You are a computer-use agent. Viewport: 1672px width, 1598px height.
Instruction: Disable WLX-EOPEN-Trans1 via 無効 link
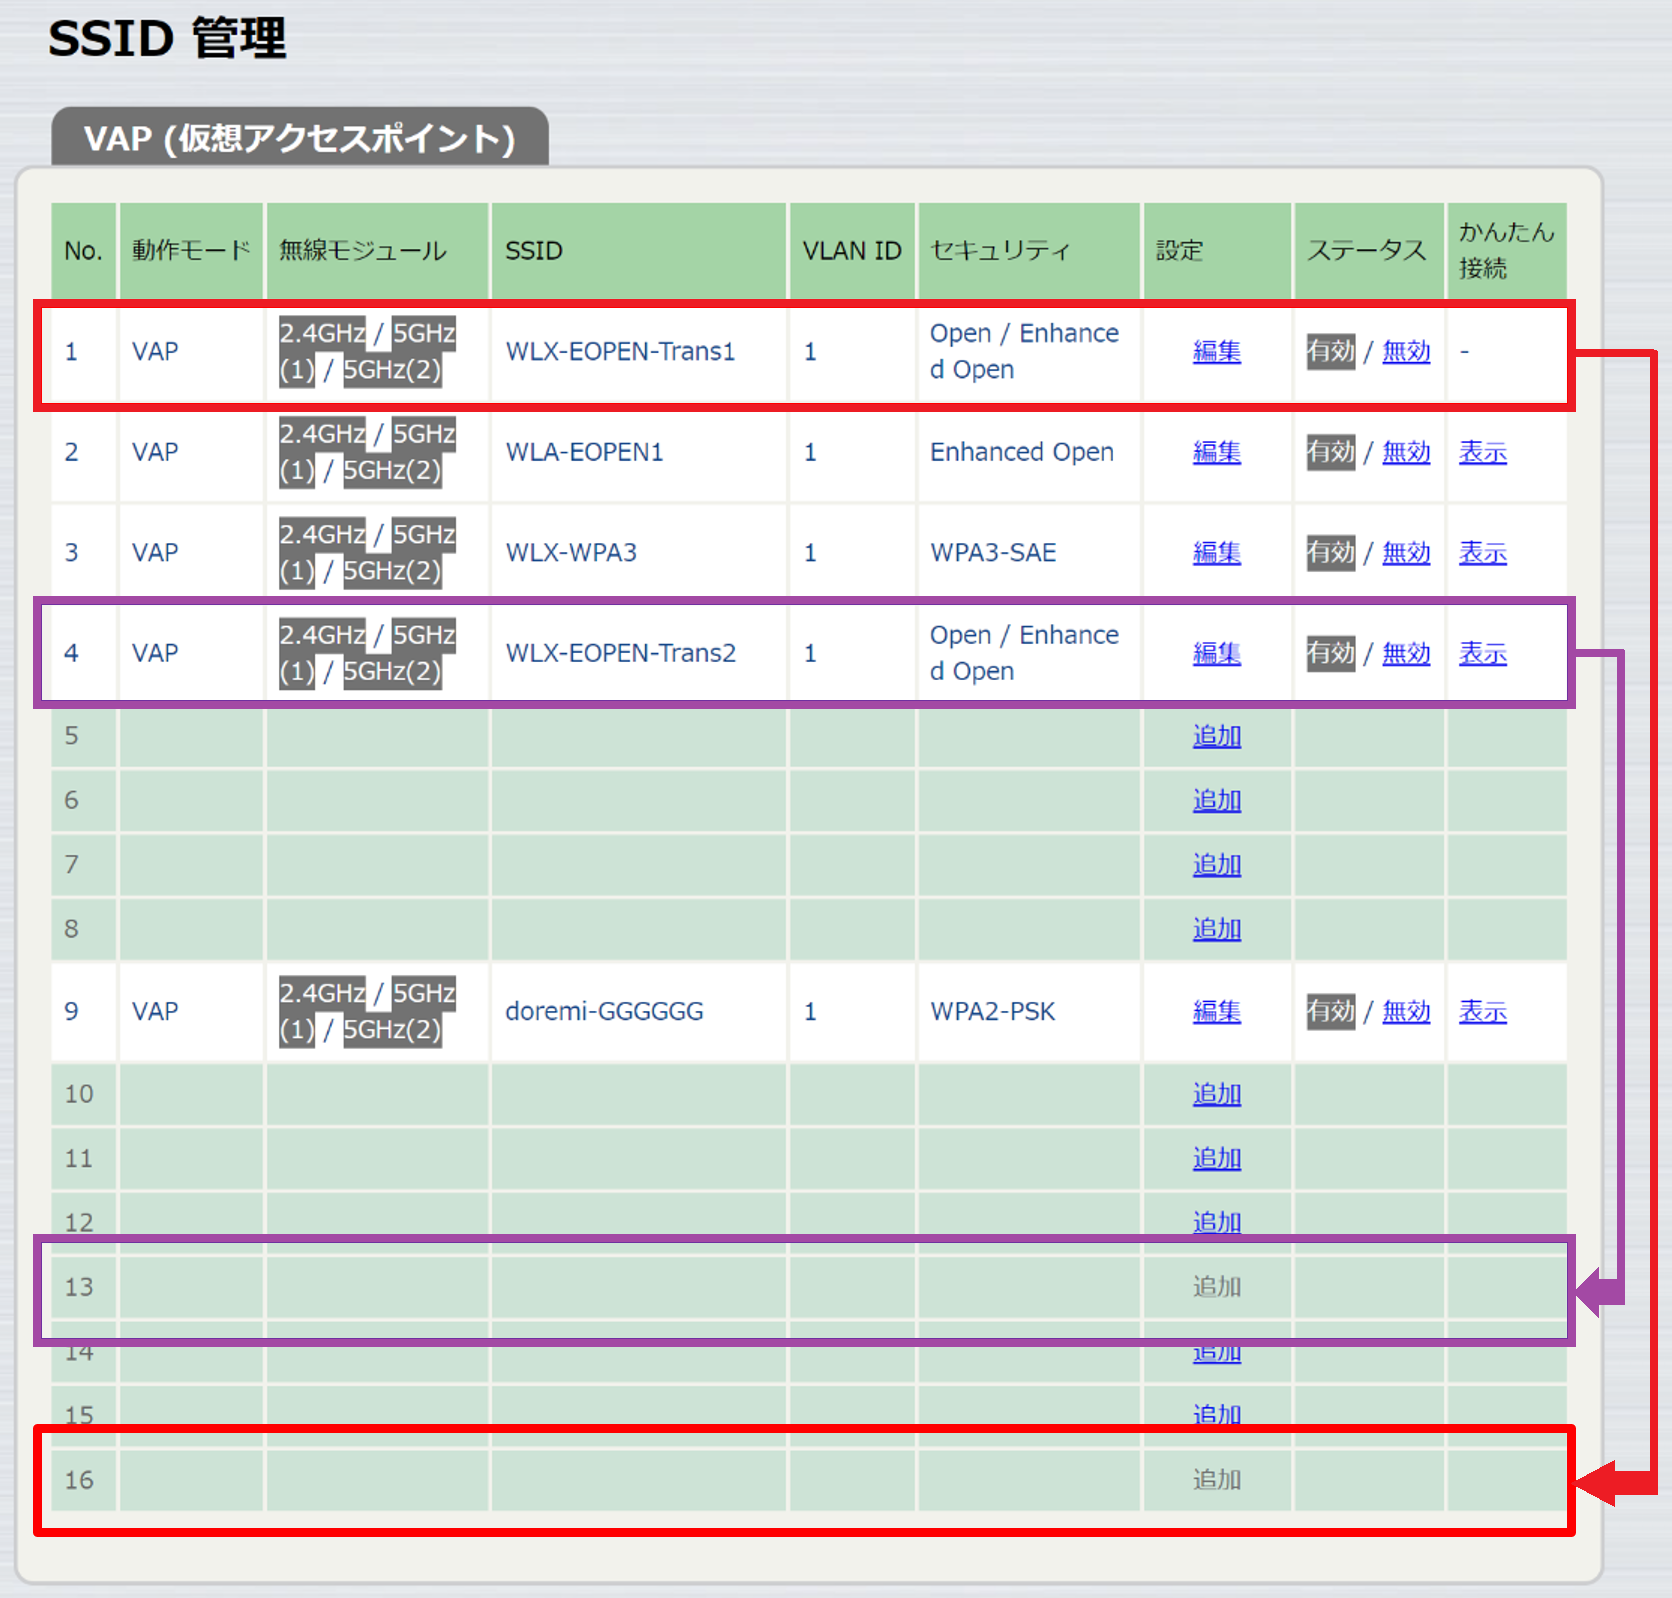click(1405, 352)
